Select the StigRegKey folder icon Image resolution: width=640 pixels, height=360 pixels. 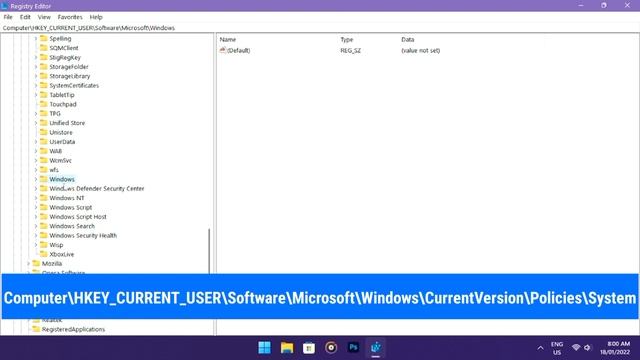[44, 57]
